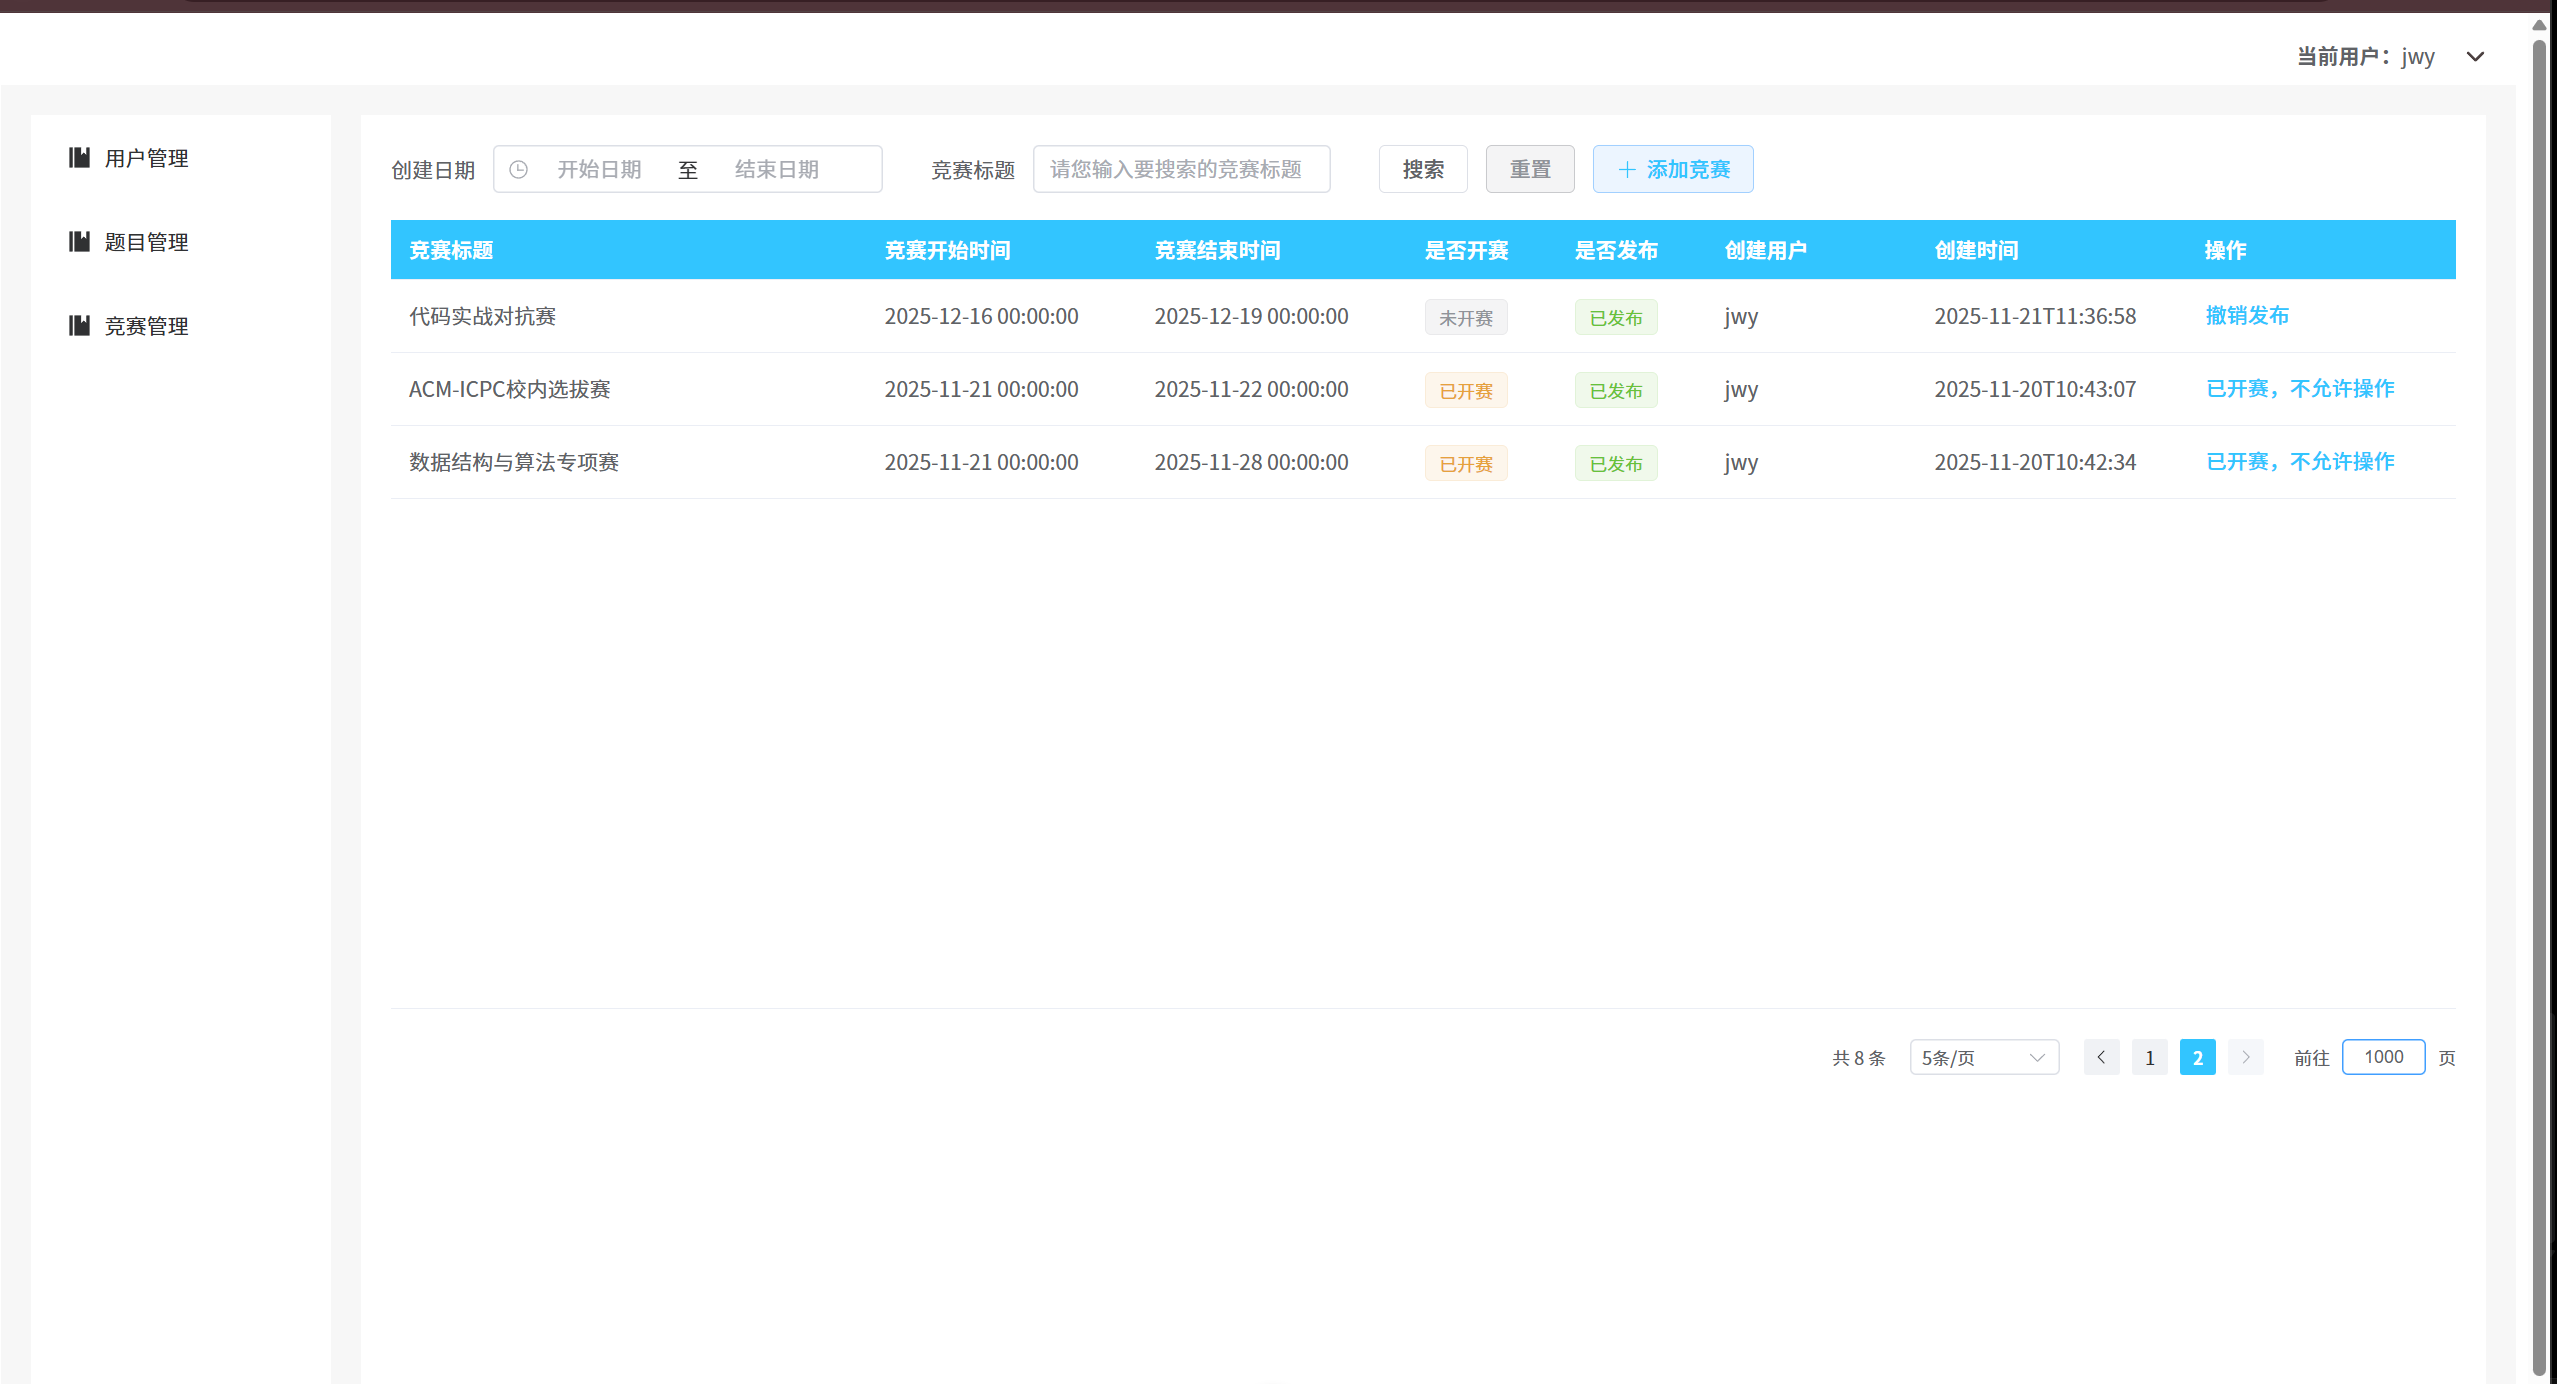
Task: Click the clock icon in date range picker
Action: (518, 169)
